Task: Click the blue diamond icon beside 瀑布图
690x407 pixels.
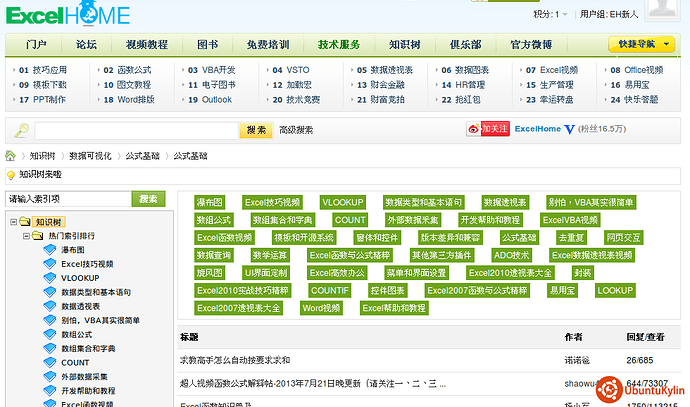Action: click(x=51, y=250)
